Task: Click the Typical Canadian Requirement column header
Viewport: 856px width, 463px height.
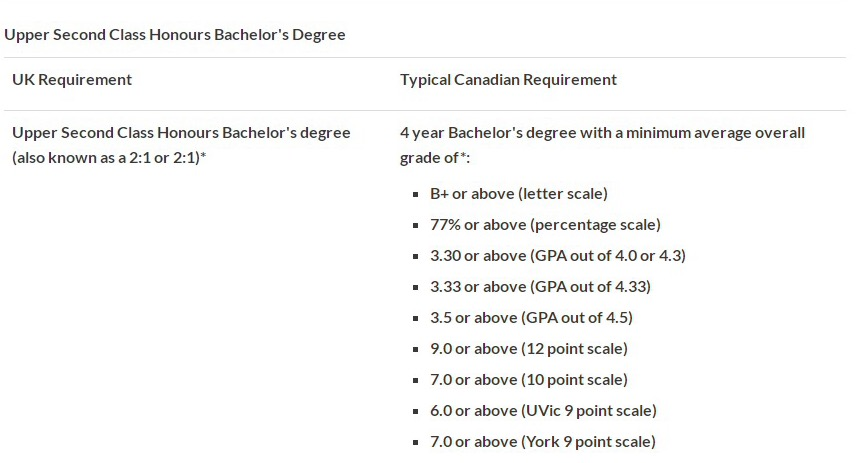Action: (508, 80)
